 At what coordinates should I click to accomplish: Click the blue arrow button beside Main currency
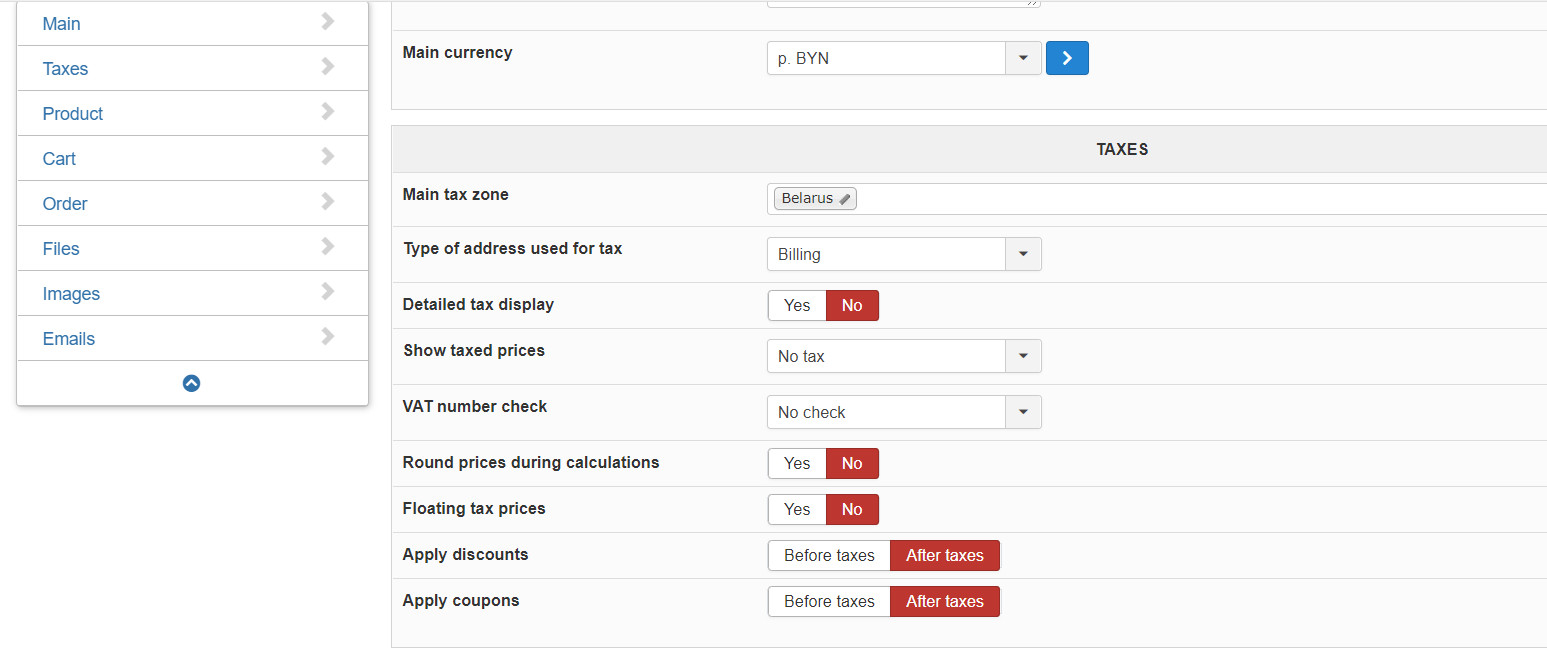pyautogui.click(x=1067, y=58)
